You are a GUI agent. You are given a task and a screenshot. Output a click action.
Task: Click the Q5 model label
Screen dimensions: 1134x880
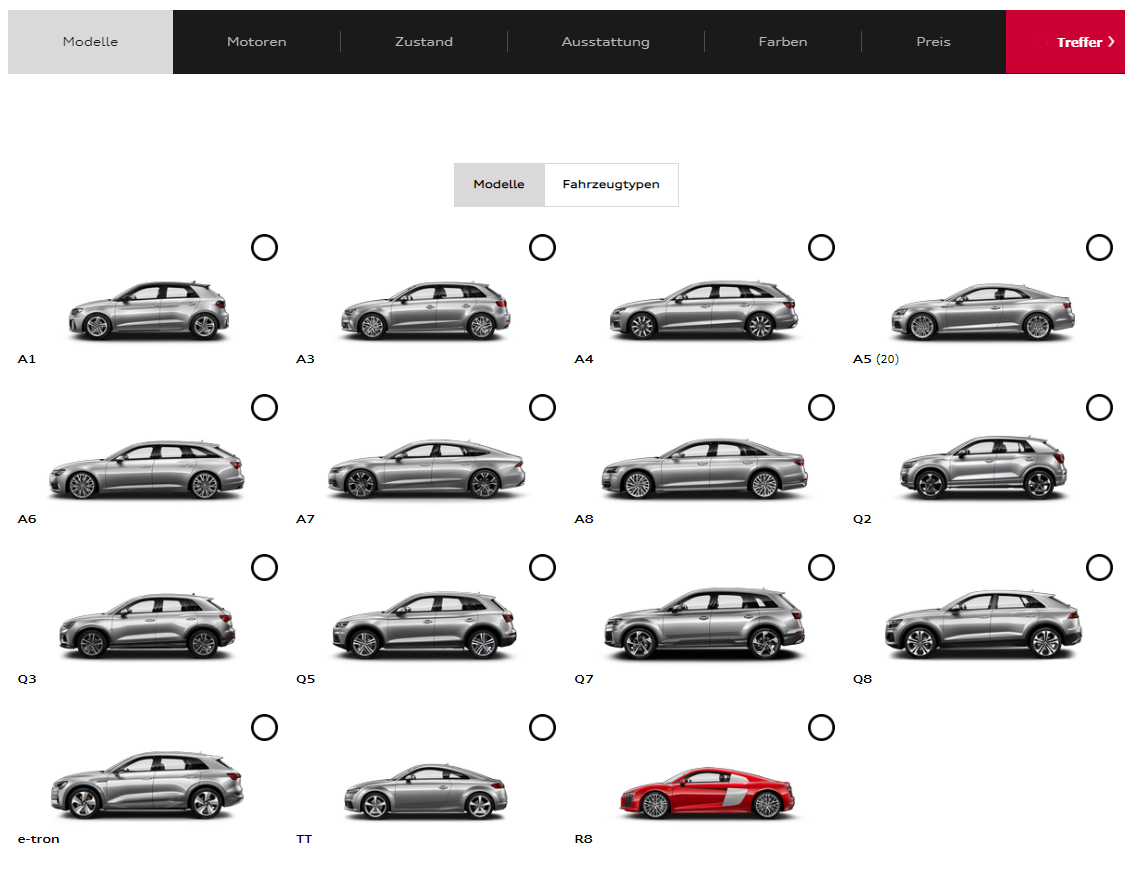tap(305, 679)
